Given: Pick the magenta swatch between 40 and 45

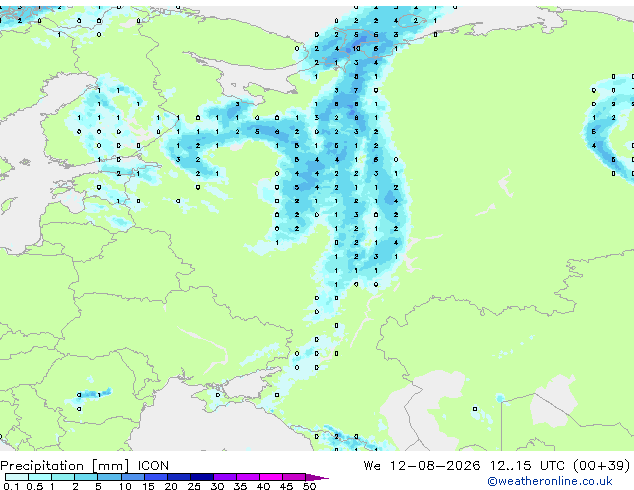Looking at the screenshot, I should point(271,477).
